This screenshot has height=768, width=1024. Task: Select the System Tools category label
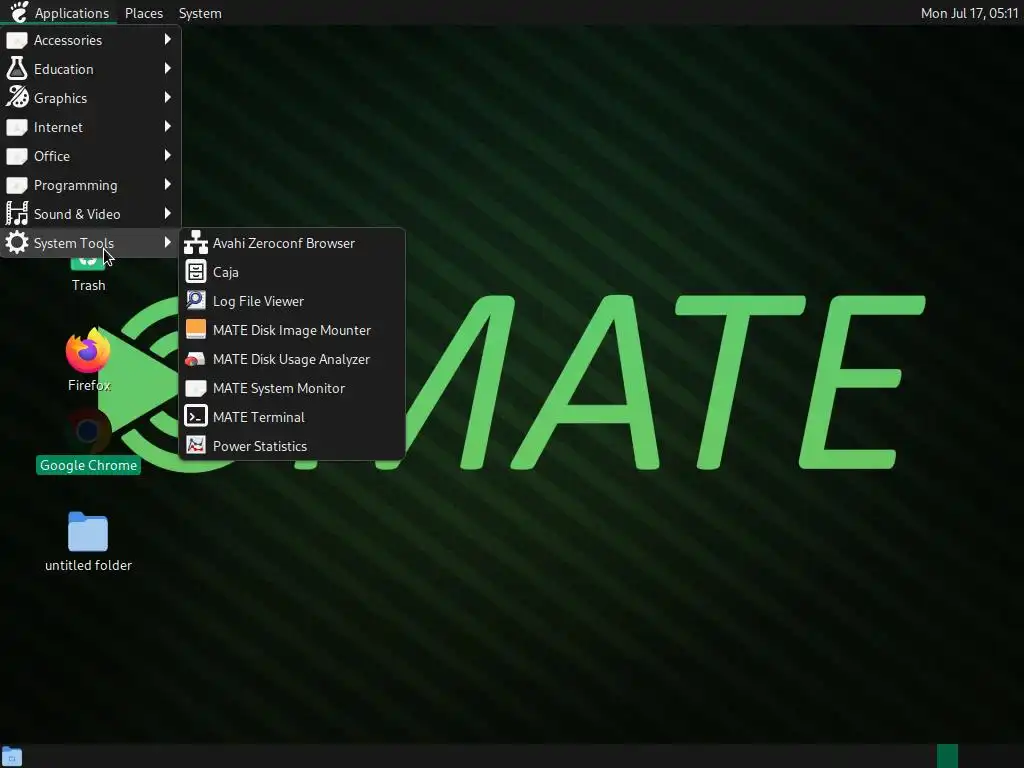[74, 243]
